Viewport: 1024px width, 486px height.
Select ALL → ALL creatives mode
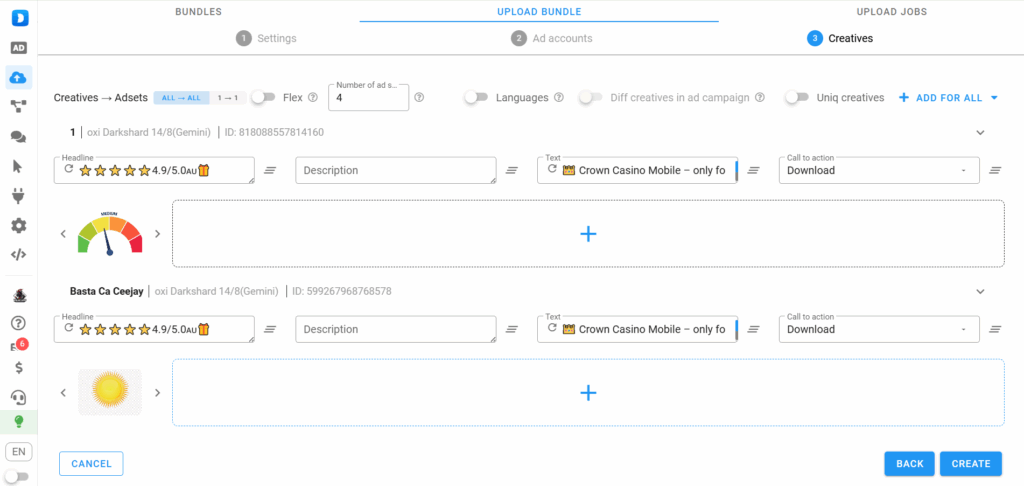click(x=182, y=98)
